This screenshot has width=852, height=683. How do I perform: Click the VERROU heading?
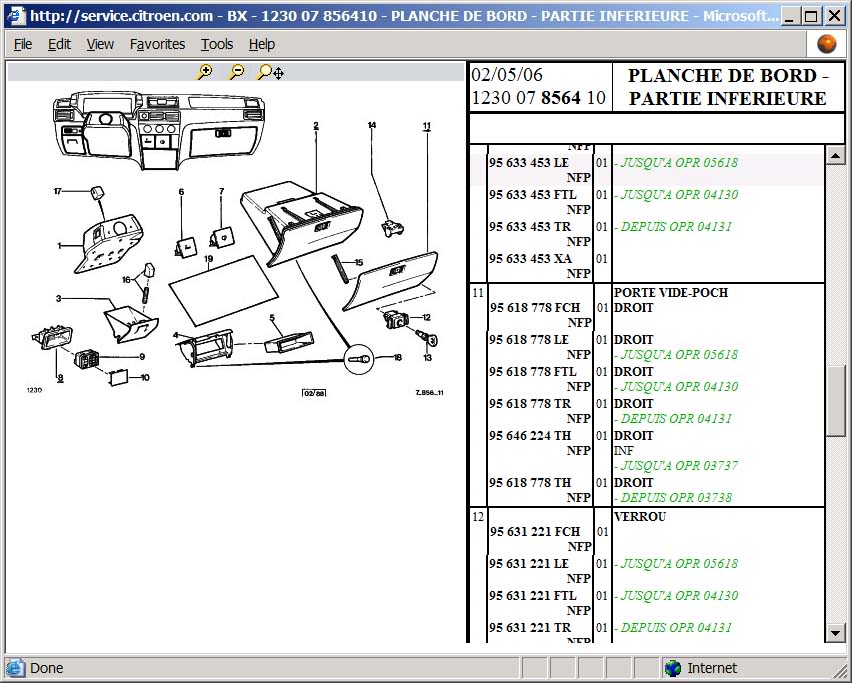[x=640, y=517]
